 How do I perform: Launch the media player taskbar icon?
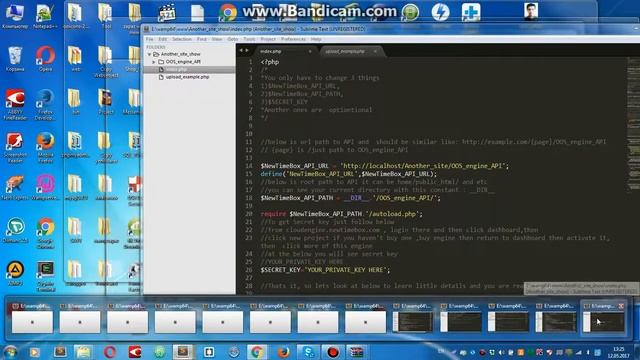point(34,352)
